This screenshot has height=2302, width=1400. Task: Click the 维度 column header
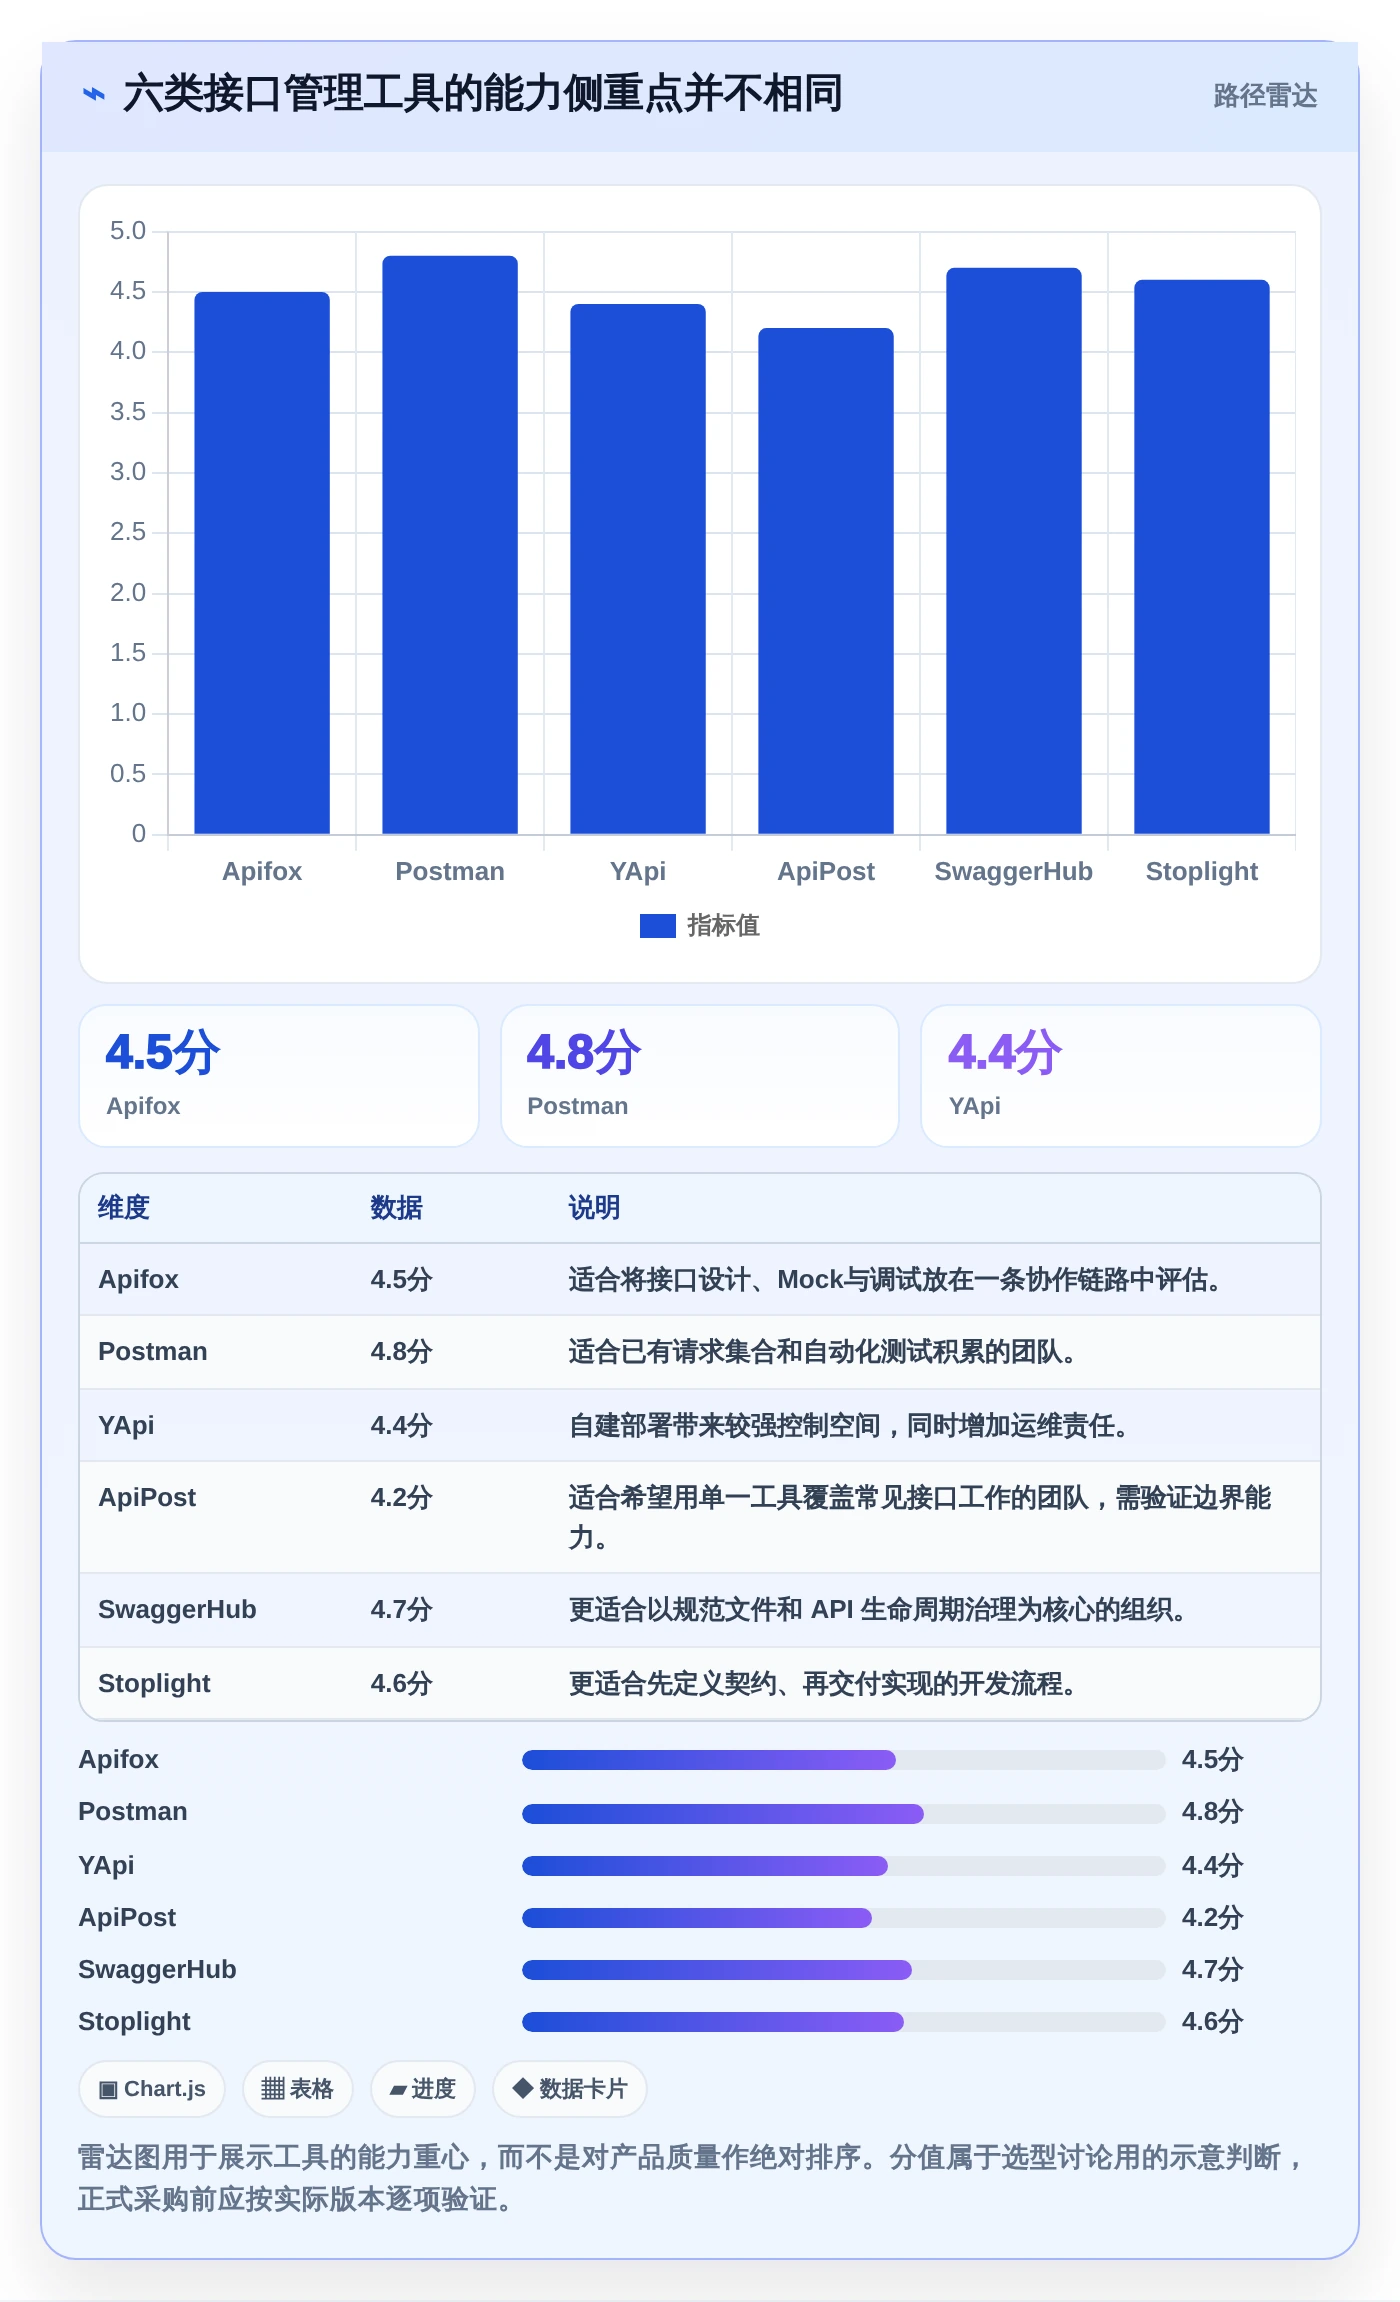pos(124,1208)
